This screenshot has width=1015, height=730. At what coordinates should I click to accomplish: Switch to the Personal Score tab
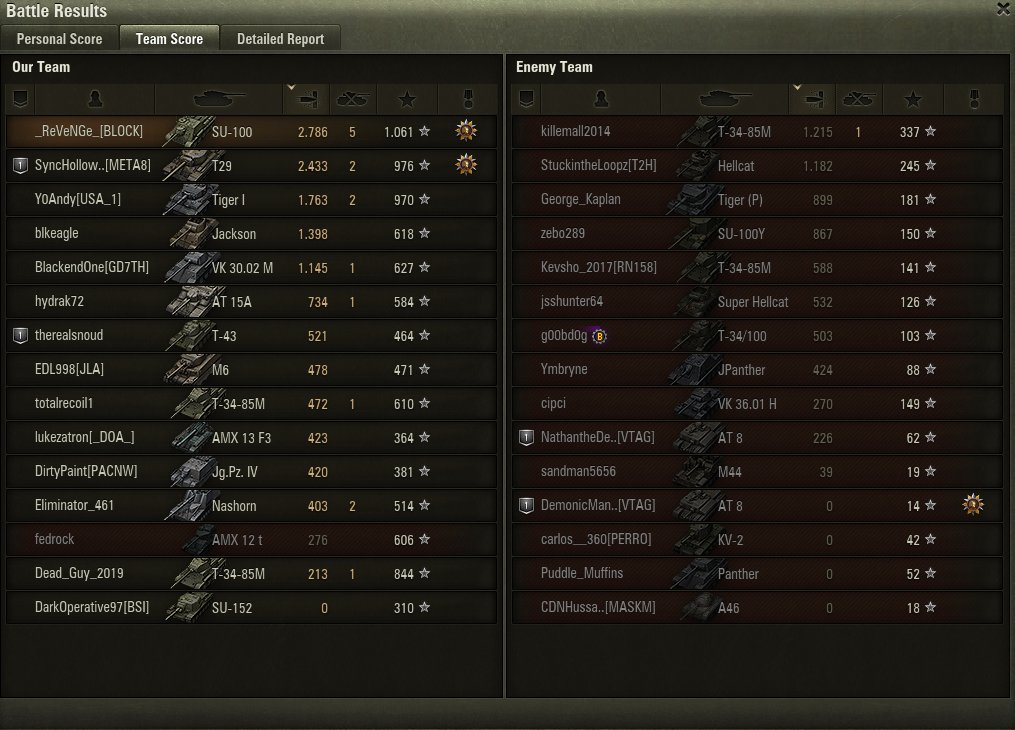[60, 39]
